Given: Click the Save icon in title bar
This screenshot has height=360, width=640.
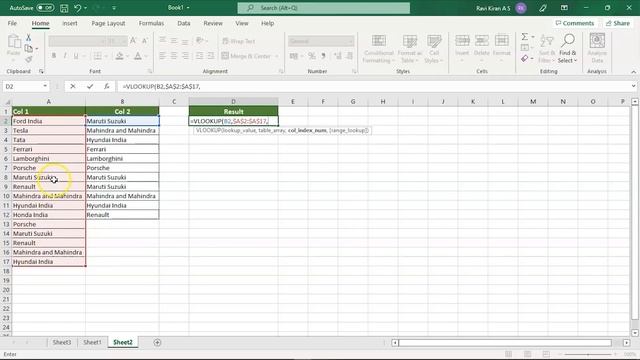Looking at the screenshot, I should [64, 8].
